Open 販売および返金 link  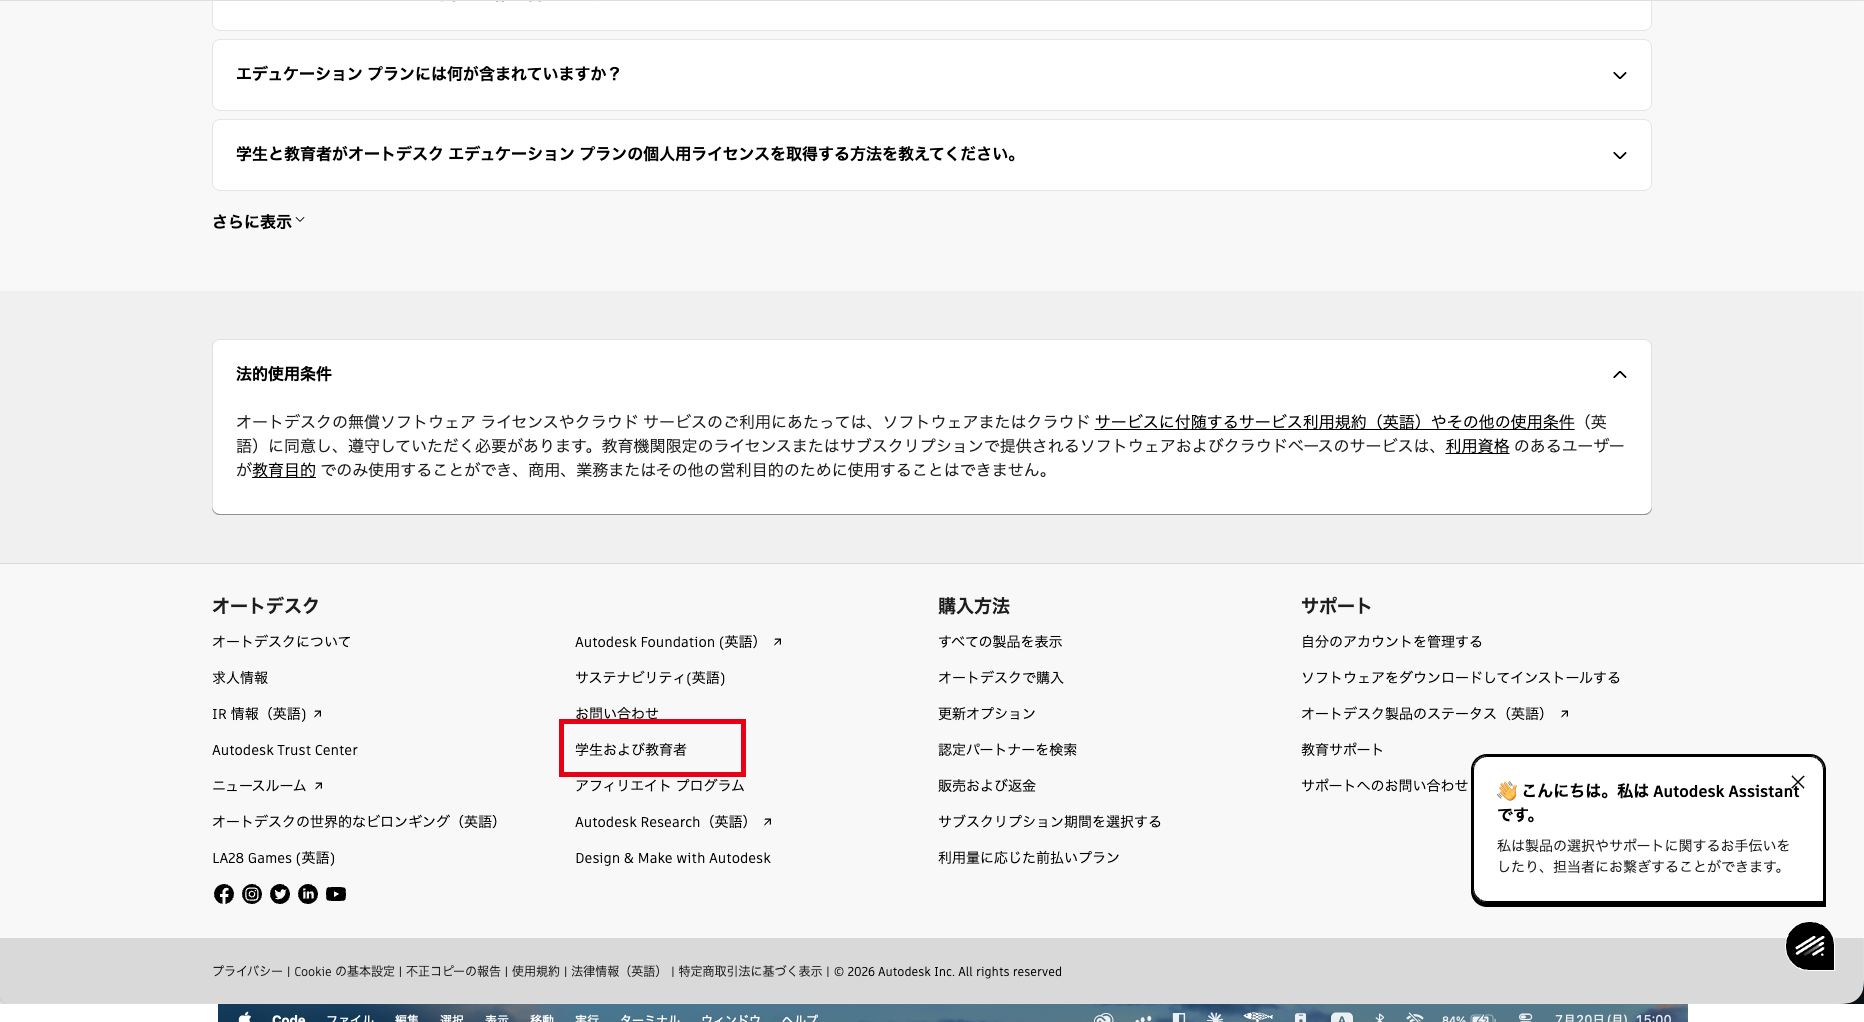tap(987, 786)
